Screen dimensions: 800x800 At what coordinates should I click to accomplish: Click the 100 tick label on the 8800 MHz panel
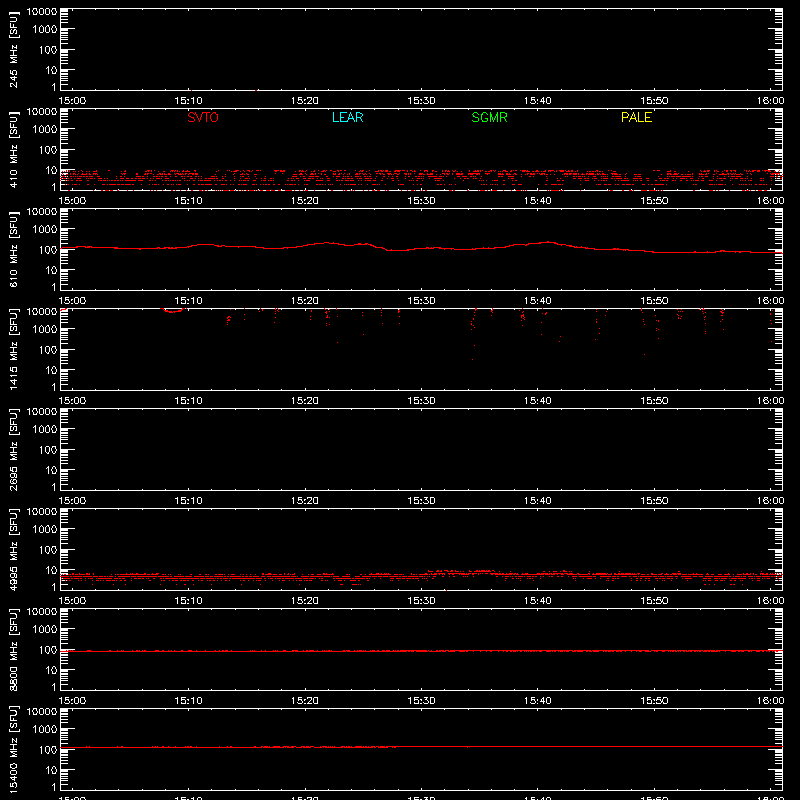pyautogui.click(x=48, y=650)
